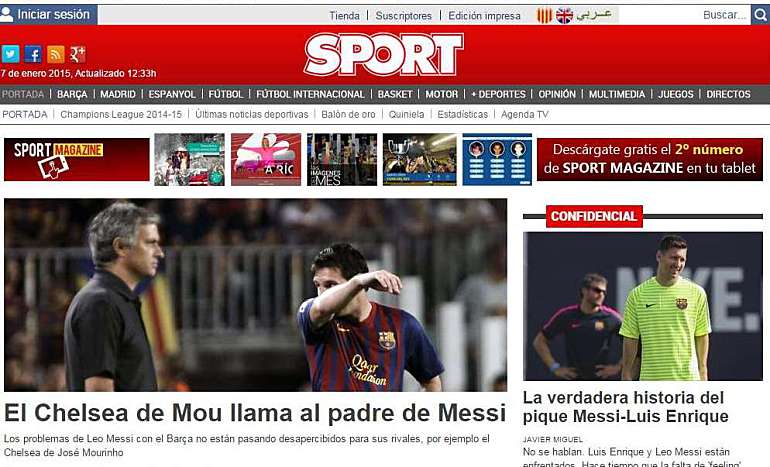Screen dimensions: 770x467
Task: Open the Sport Magazine banner thumbnail
Action: [x=77, y=160]
